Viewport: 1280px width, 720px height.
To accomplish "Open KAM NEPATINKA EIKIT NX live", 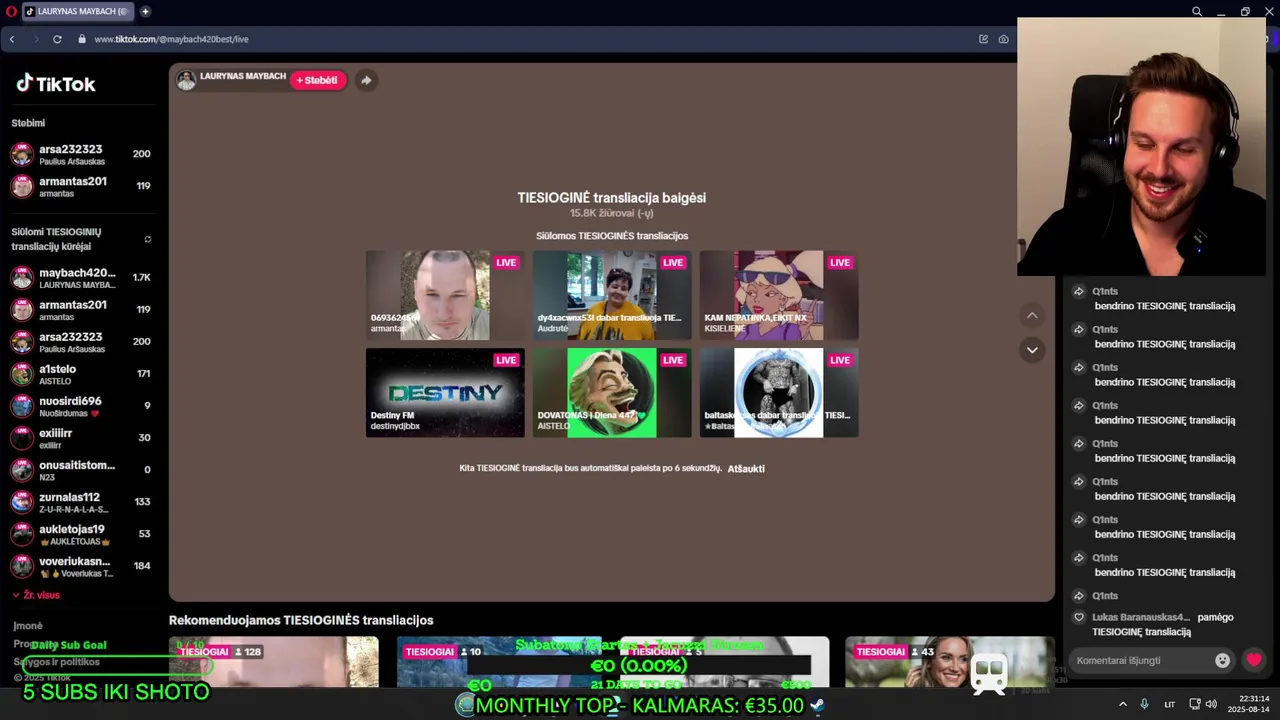I will pyautogui.click(x=779, y=295).
